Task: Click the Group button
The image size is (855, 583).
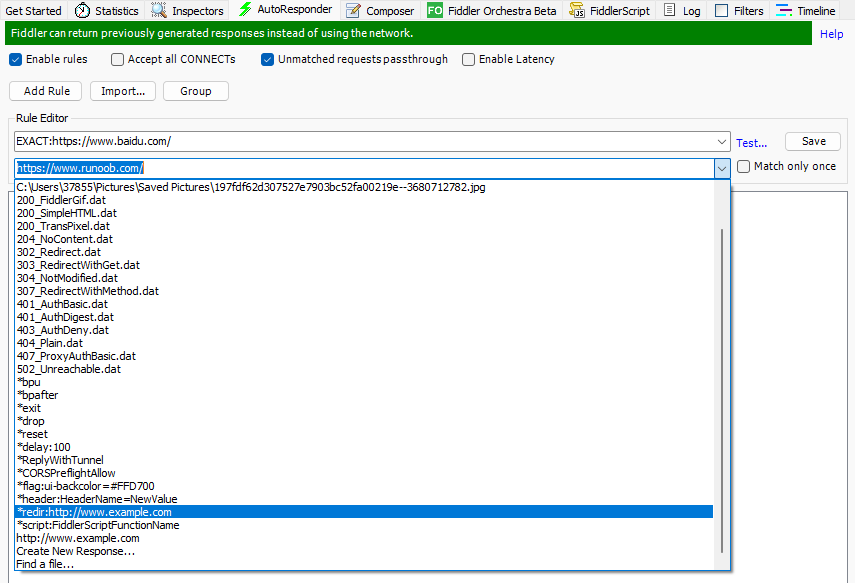Action: pos(196,91)
